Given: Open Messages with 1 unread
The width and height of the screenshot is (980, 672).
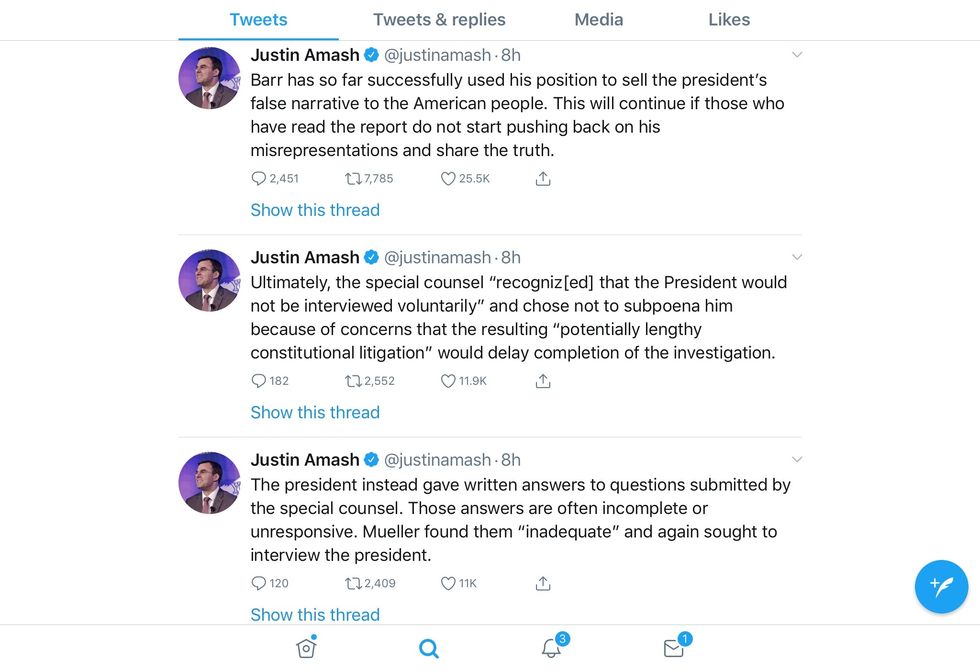Looking at the screenshot, I should coord(674,647).
